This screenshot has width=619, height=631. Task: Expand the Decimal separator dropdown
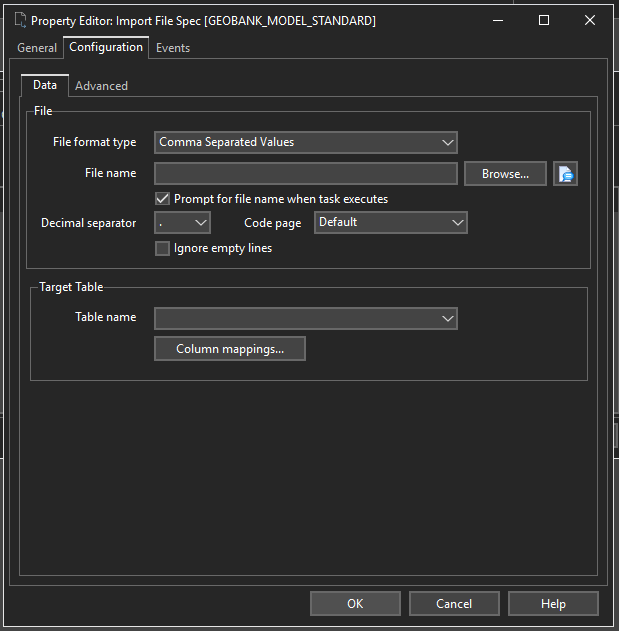183,222
